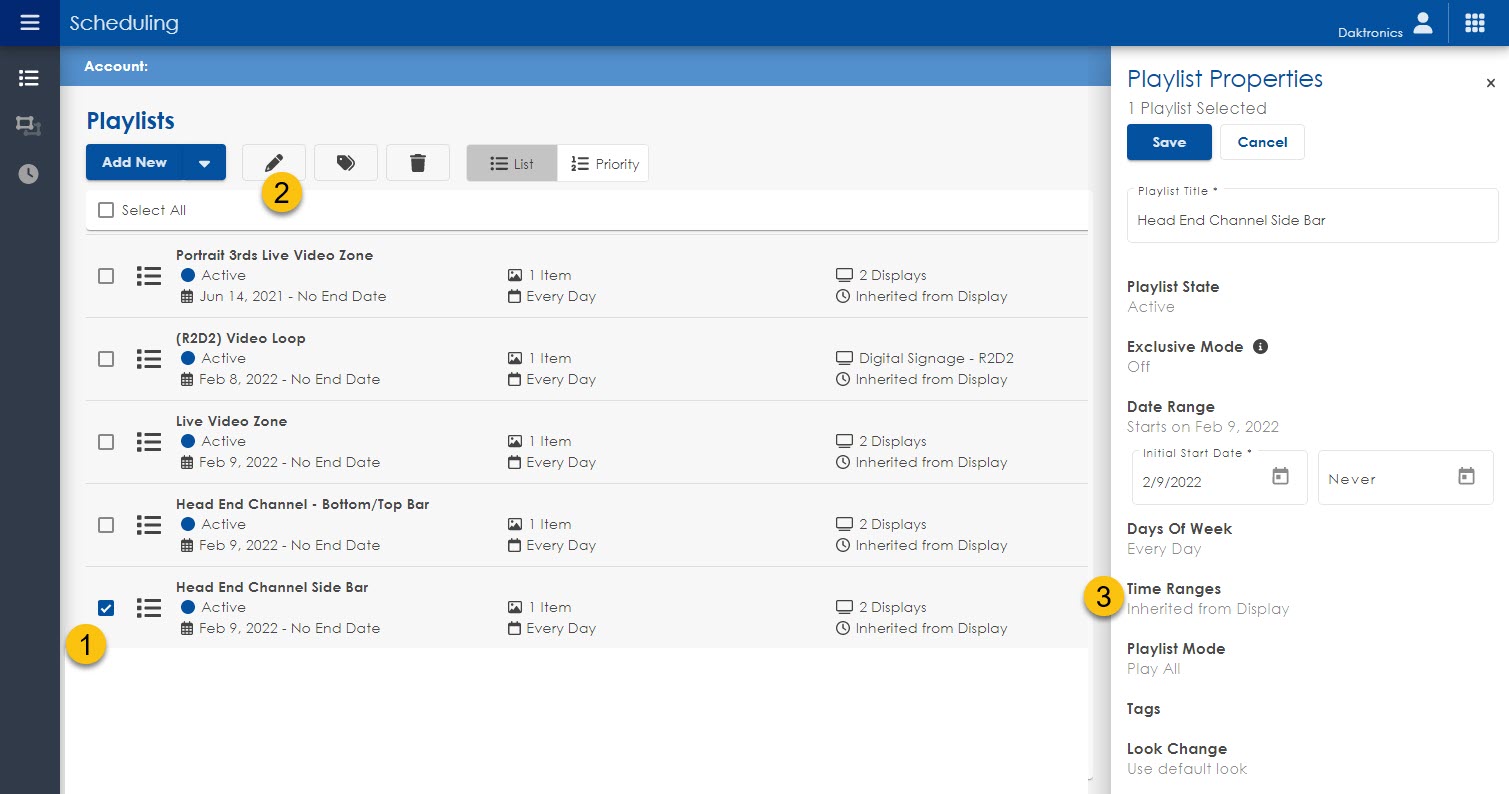This screenshot has width=1509, height=794.
Task: Click the Playlist Title text field
Action: click(x=1312, y=220)
